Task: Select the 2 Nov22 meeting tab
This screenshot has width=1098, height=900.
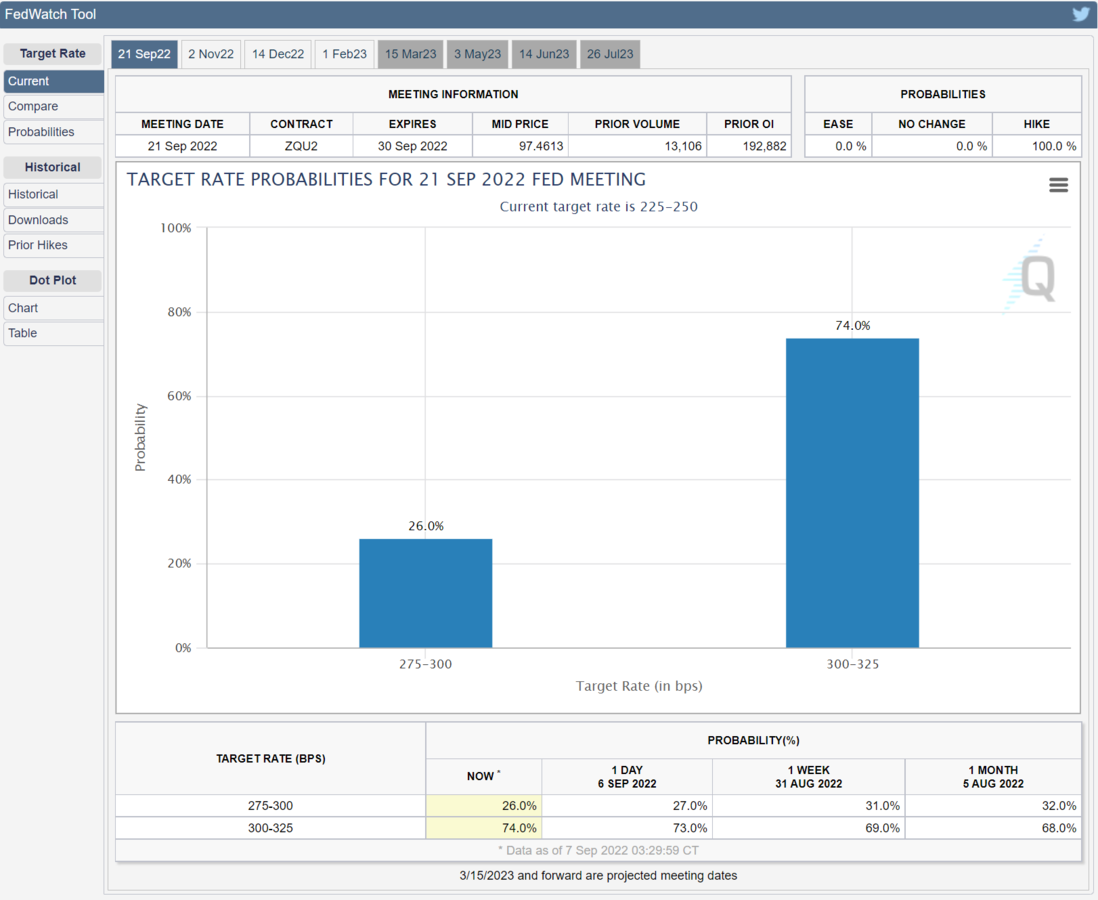Action: tap(211, 54)
